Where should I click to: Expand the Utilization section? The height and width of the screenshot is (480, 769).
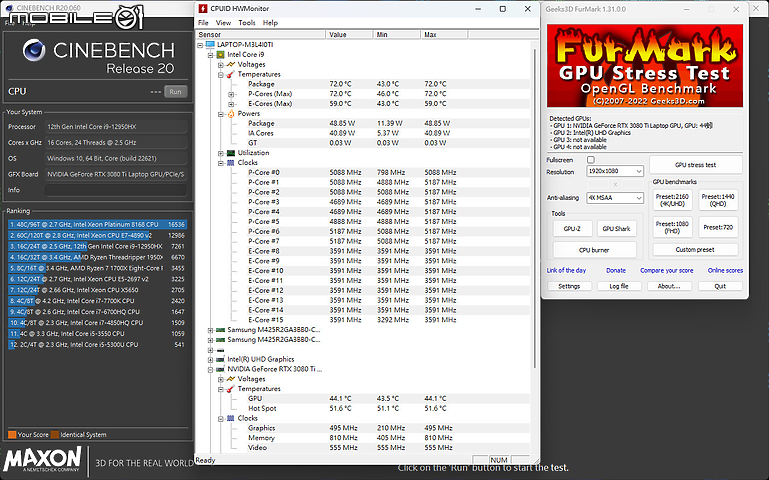click(221, 153)
